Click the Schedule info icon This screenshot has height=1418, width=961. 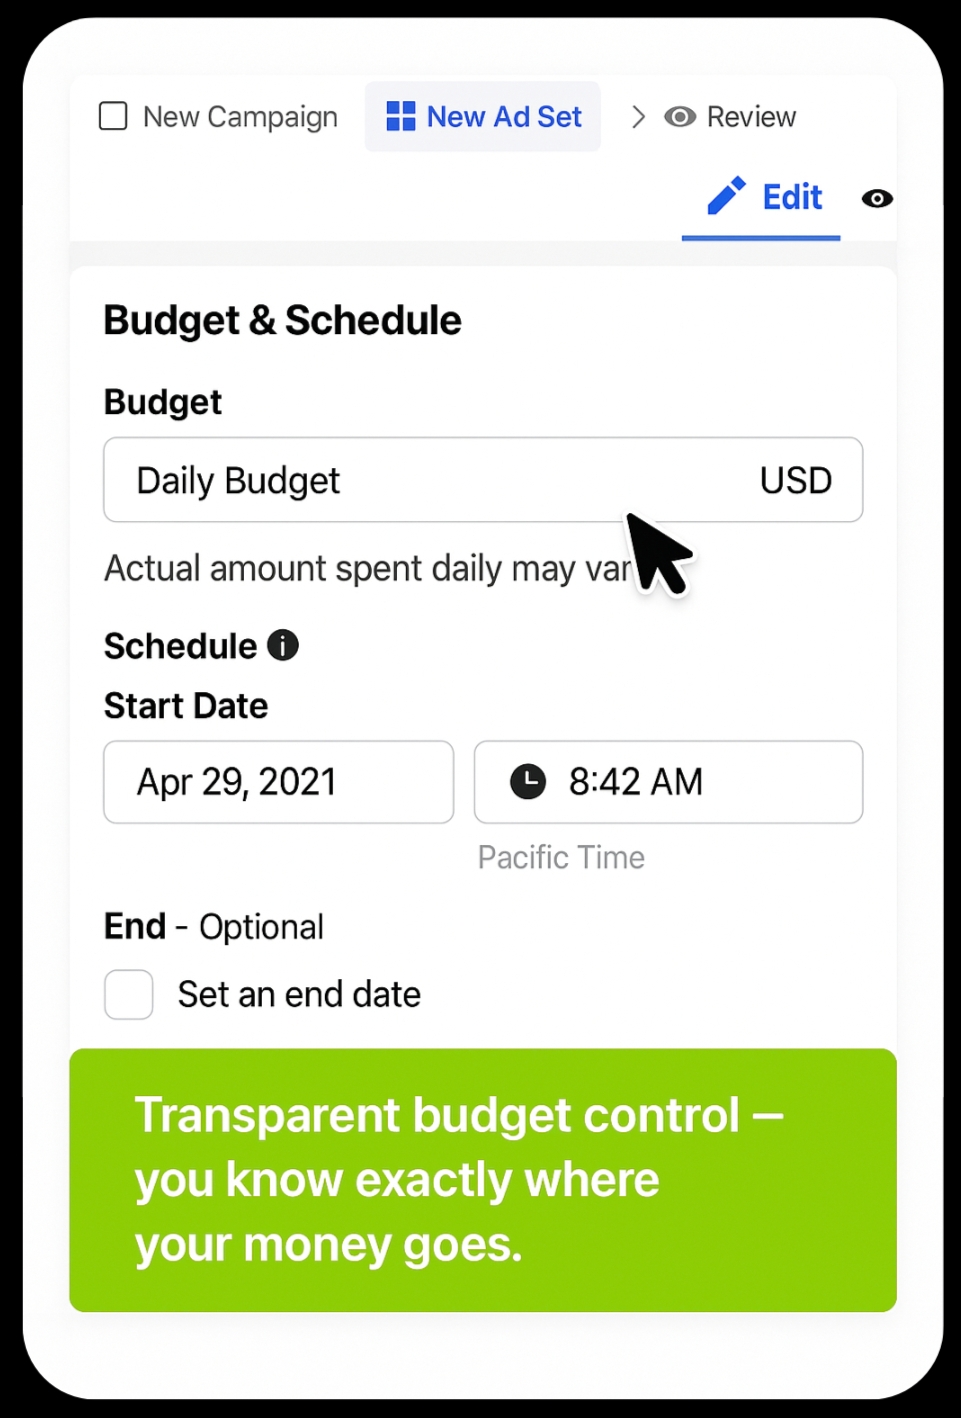tap(283, 645)
